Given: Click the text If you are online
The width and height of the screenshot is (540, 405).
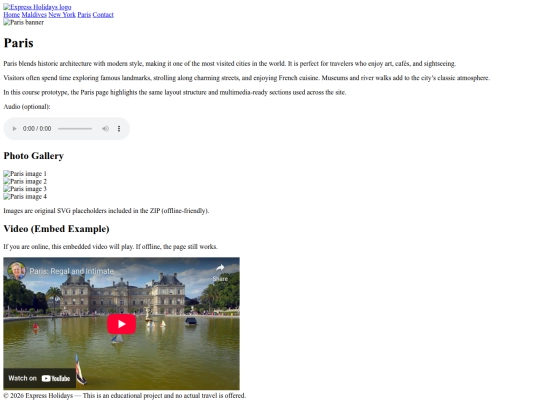Looking at the screenshot, I should (x=111, y=247).
